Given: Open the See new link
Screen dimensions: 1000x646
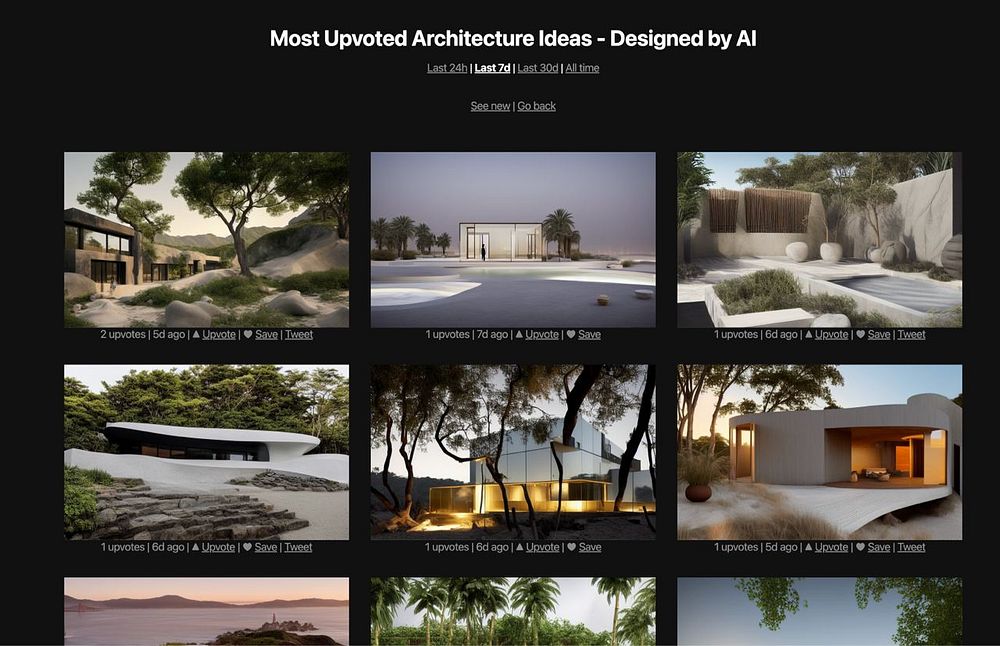Looking at the screenshot, I should [490, 106].
